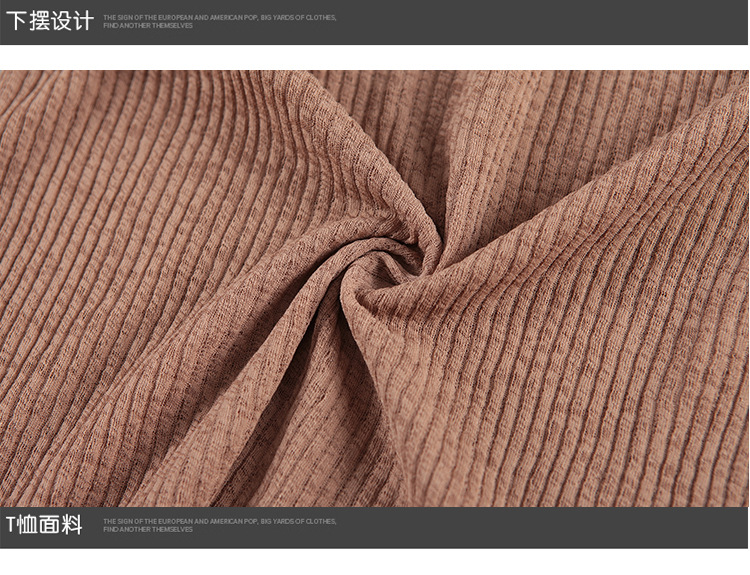This screenshot has width=750, height=575.
Task: Click white strip below the T恤面料 banner
Action: tap(375, 561)
